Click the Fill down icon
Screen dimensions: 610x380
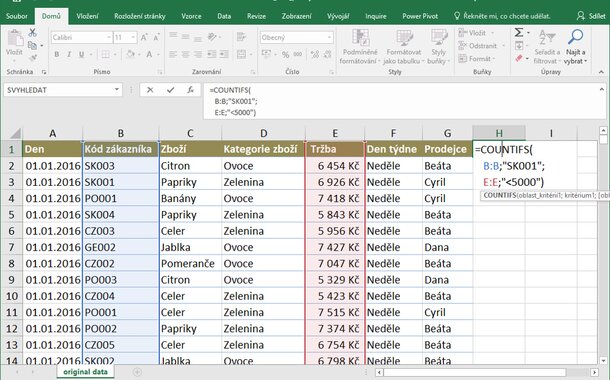pos(519,46)
